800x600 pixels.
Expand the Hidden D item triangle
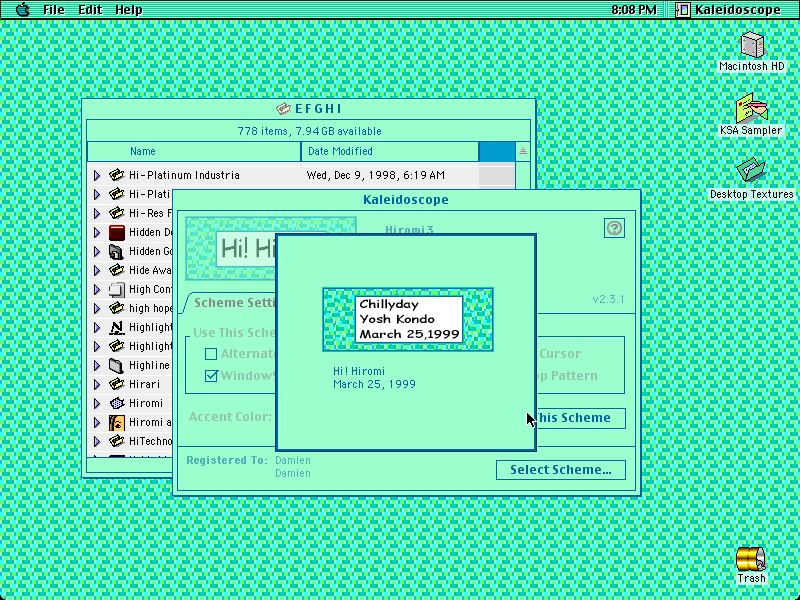(x=97, y=233)
